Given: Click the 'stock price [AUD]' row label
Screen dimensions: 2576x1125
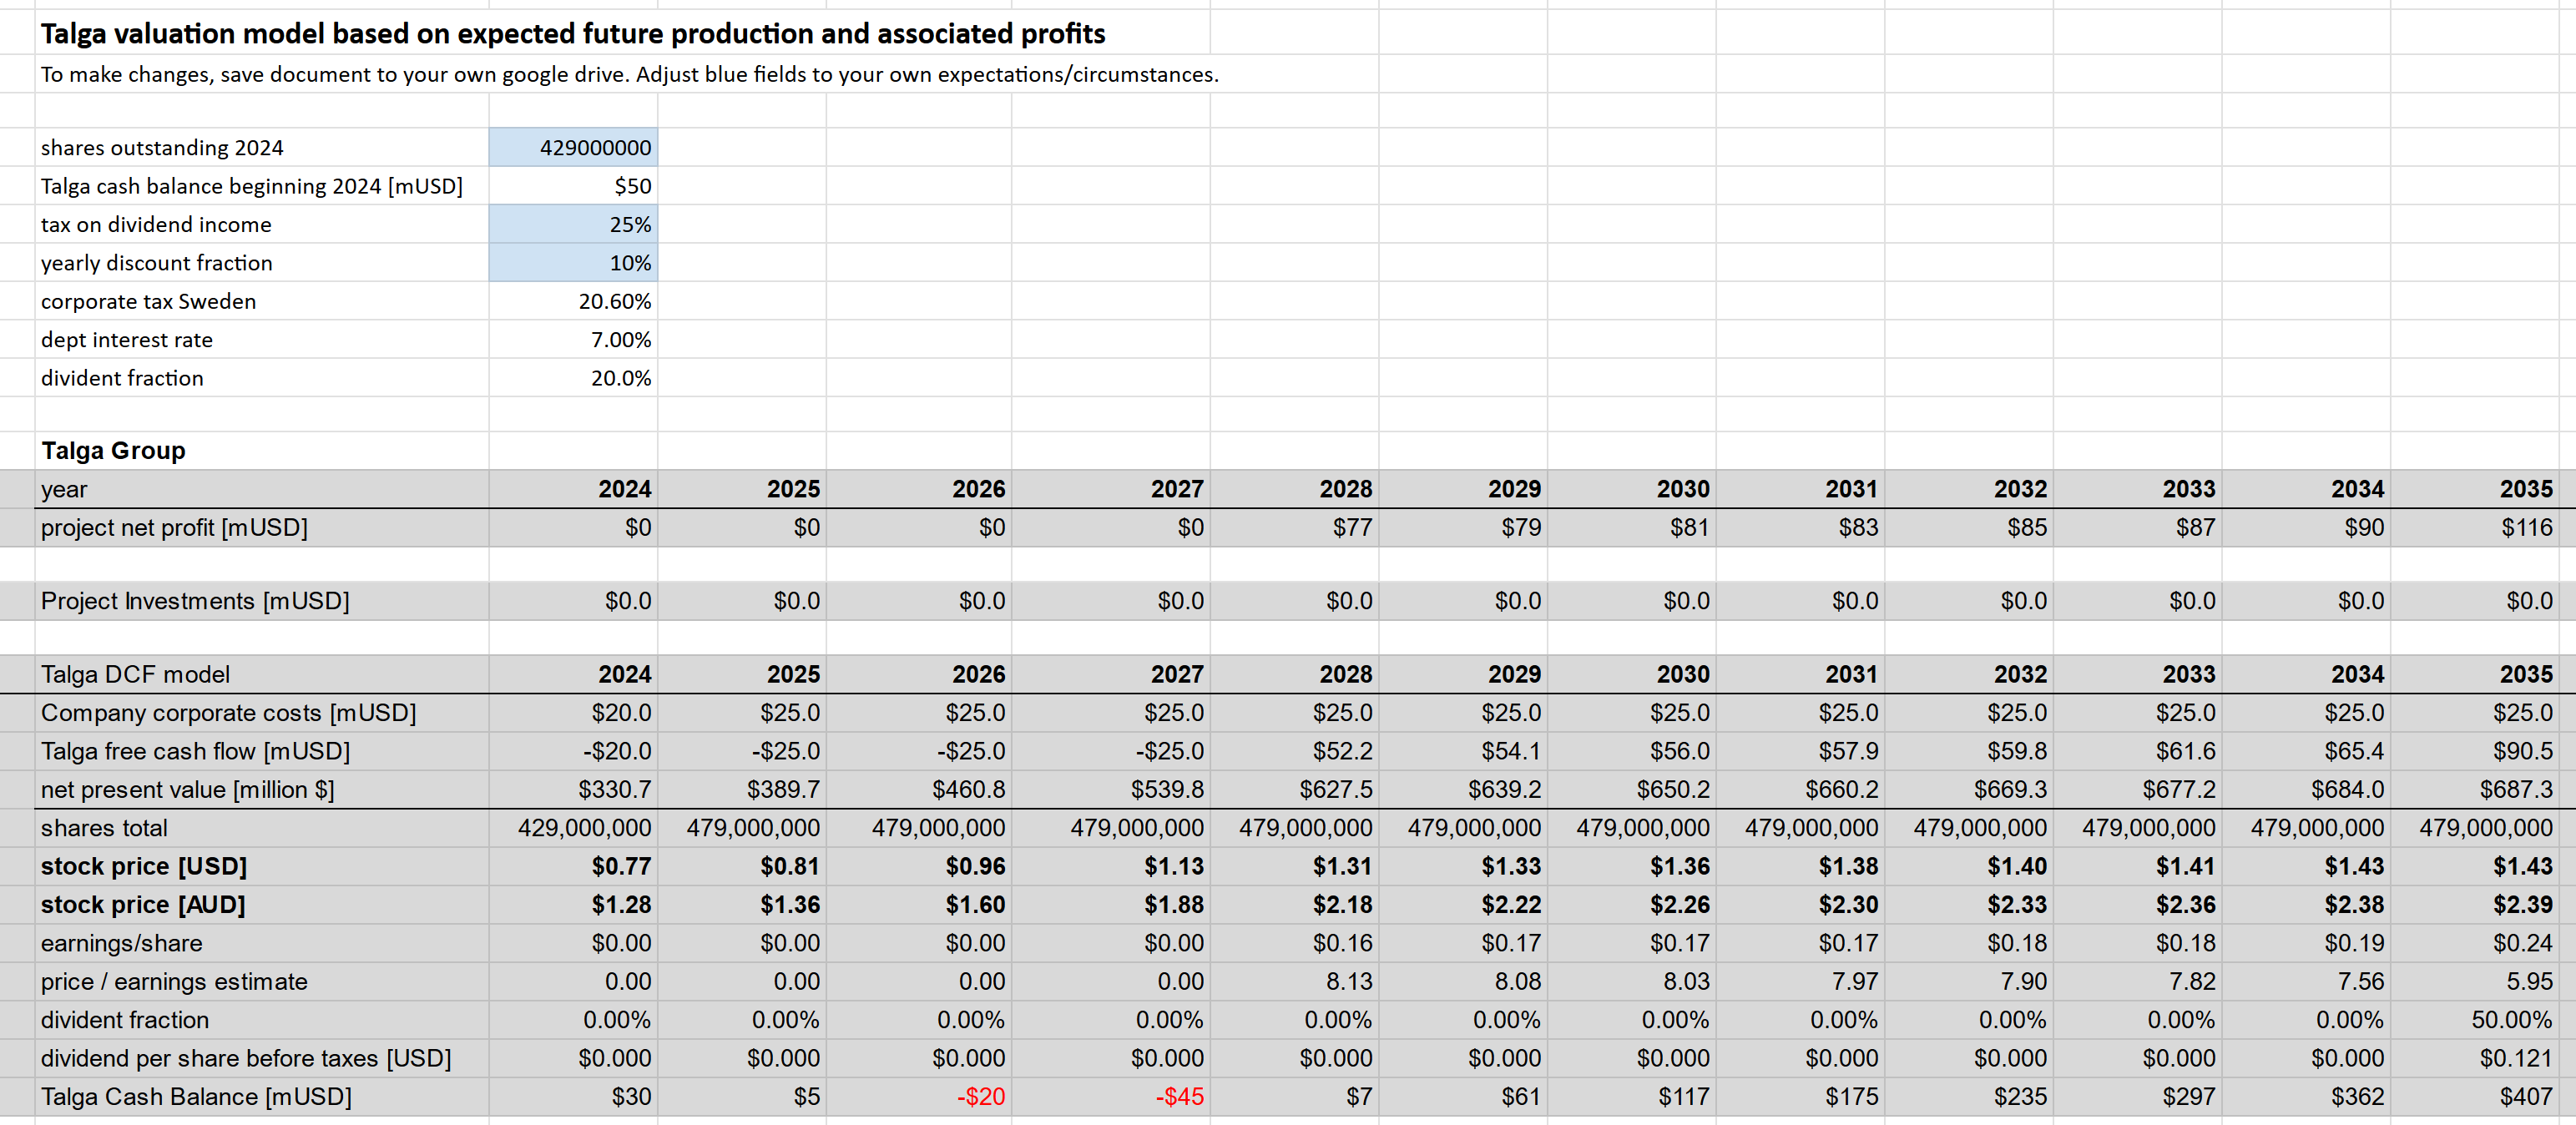Looking at the screenshot, I should click(143, 905).
